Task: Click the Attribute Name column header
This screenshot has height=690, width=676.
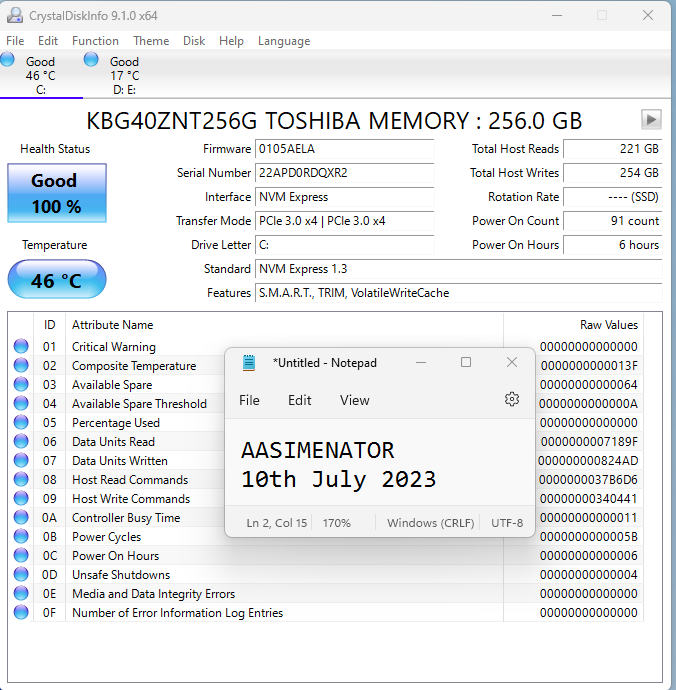Action: [x=284, y=325]
